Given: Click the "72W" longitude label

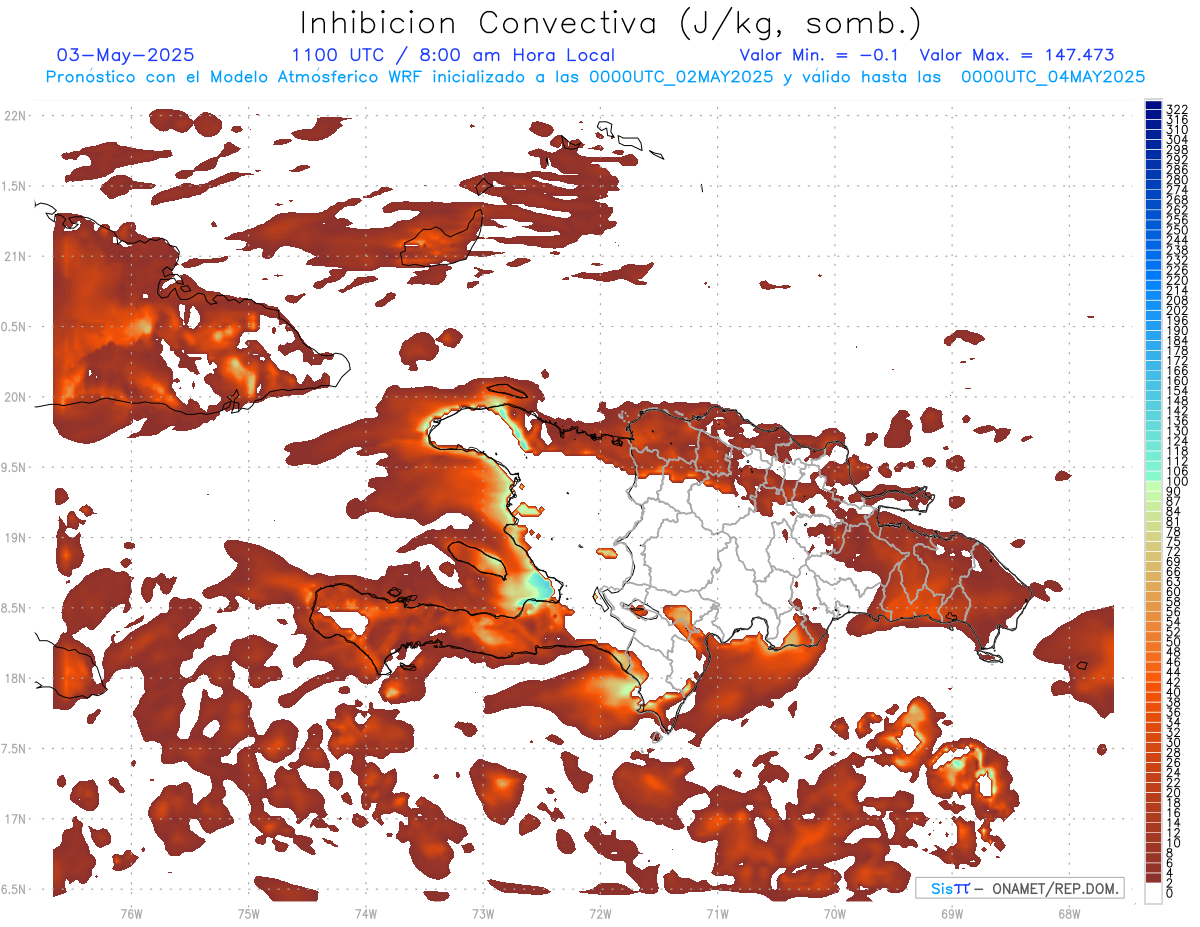Looking at the screenshot, I should [x=600, y=913].
